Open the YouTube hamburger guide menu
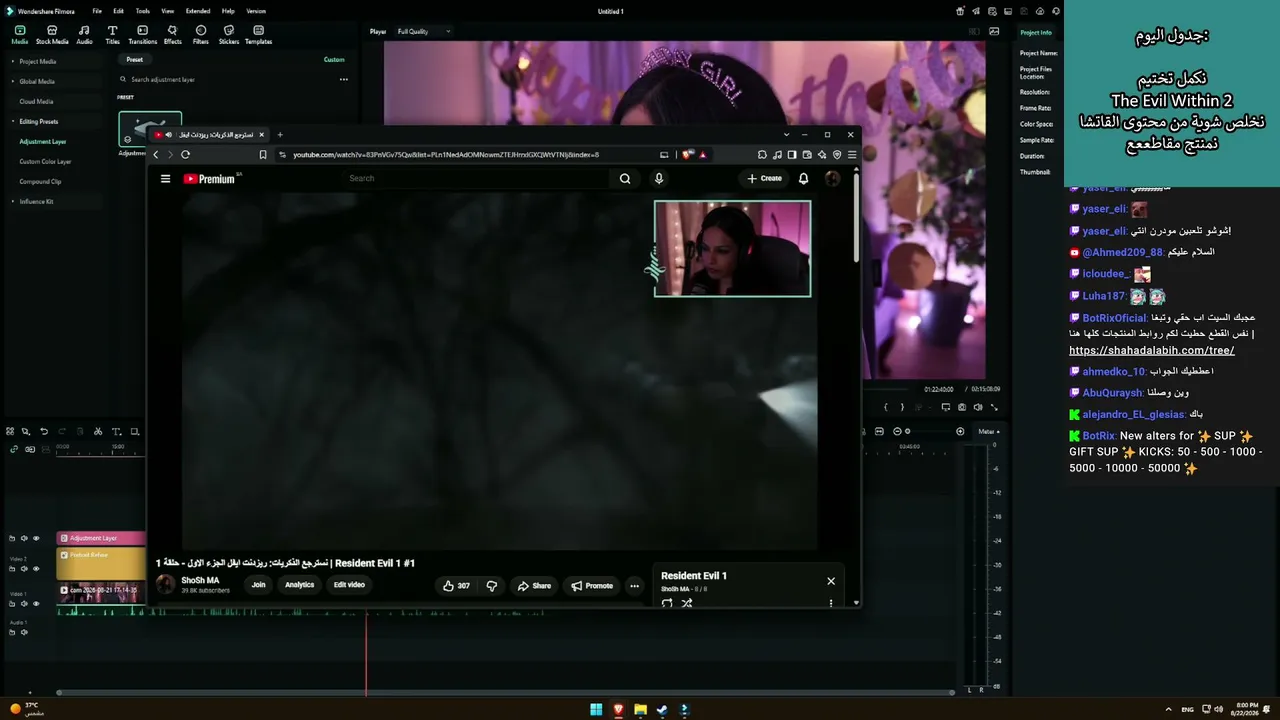The width and height of the screenshot is (1280, 720). click(x=165, y=179)
